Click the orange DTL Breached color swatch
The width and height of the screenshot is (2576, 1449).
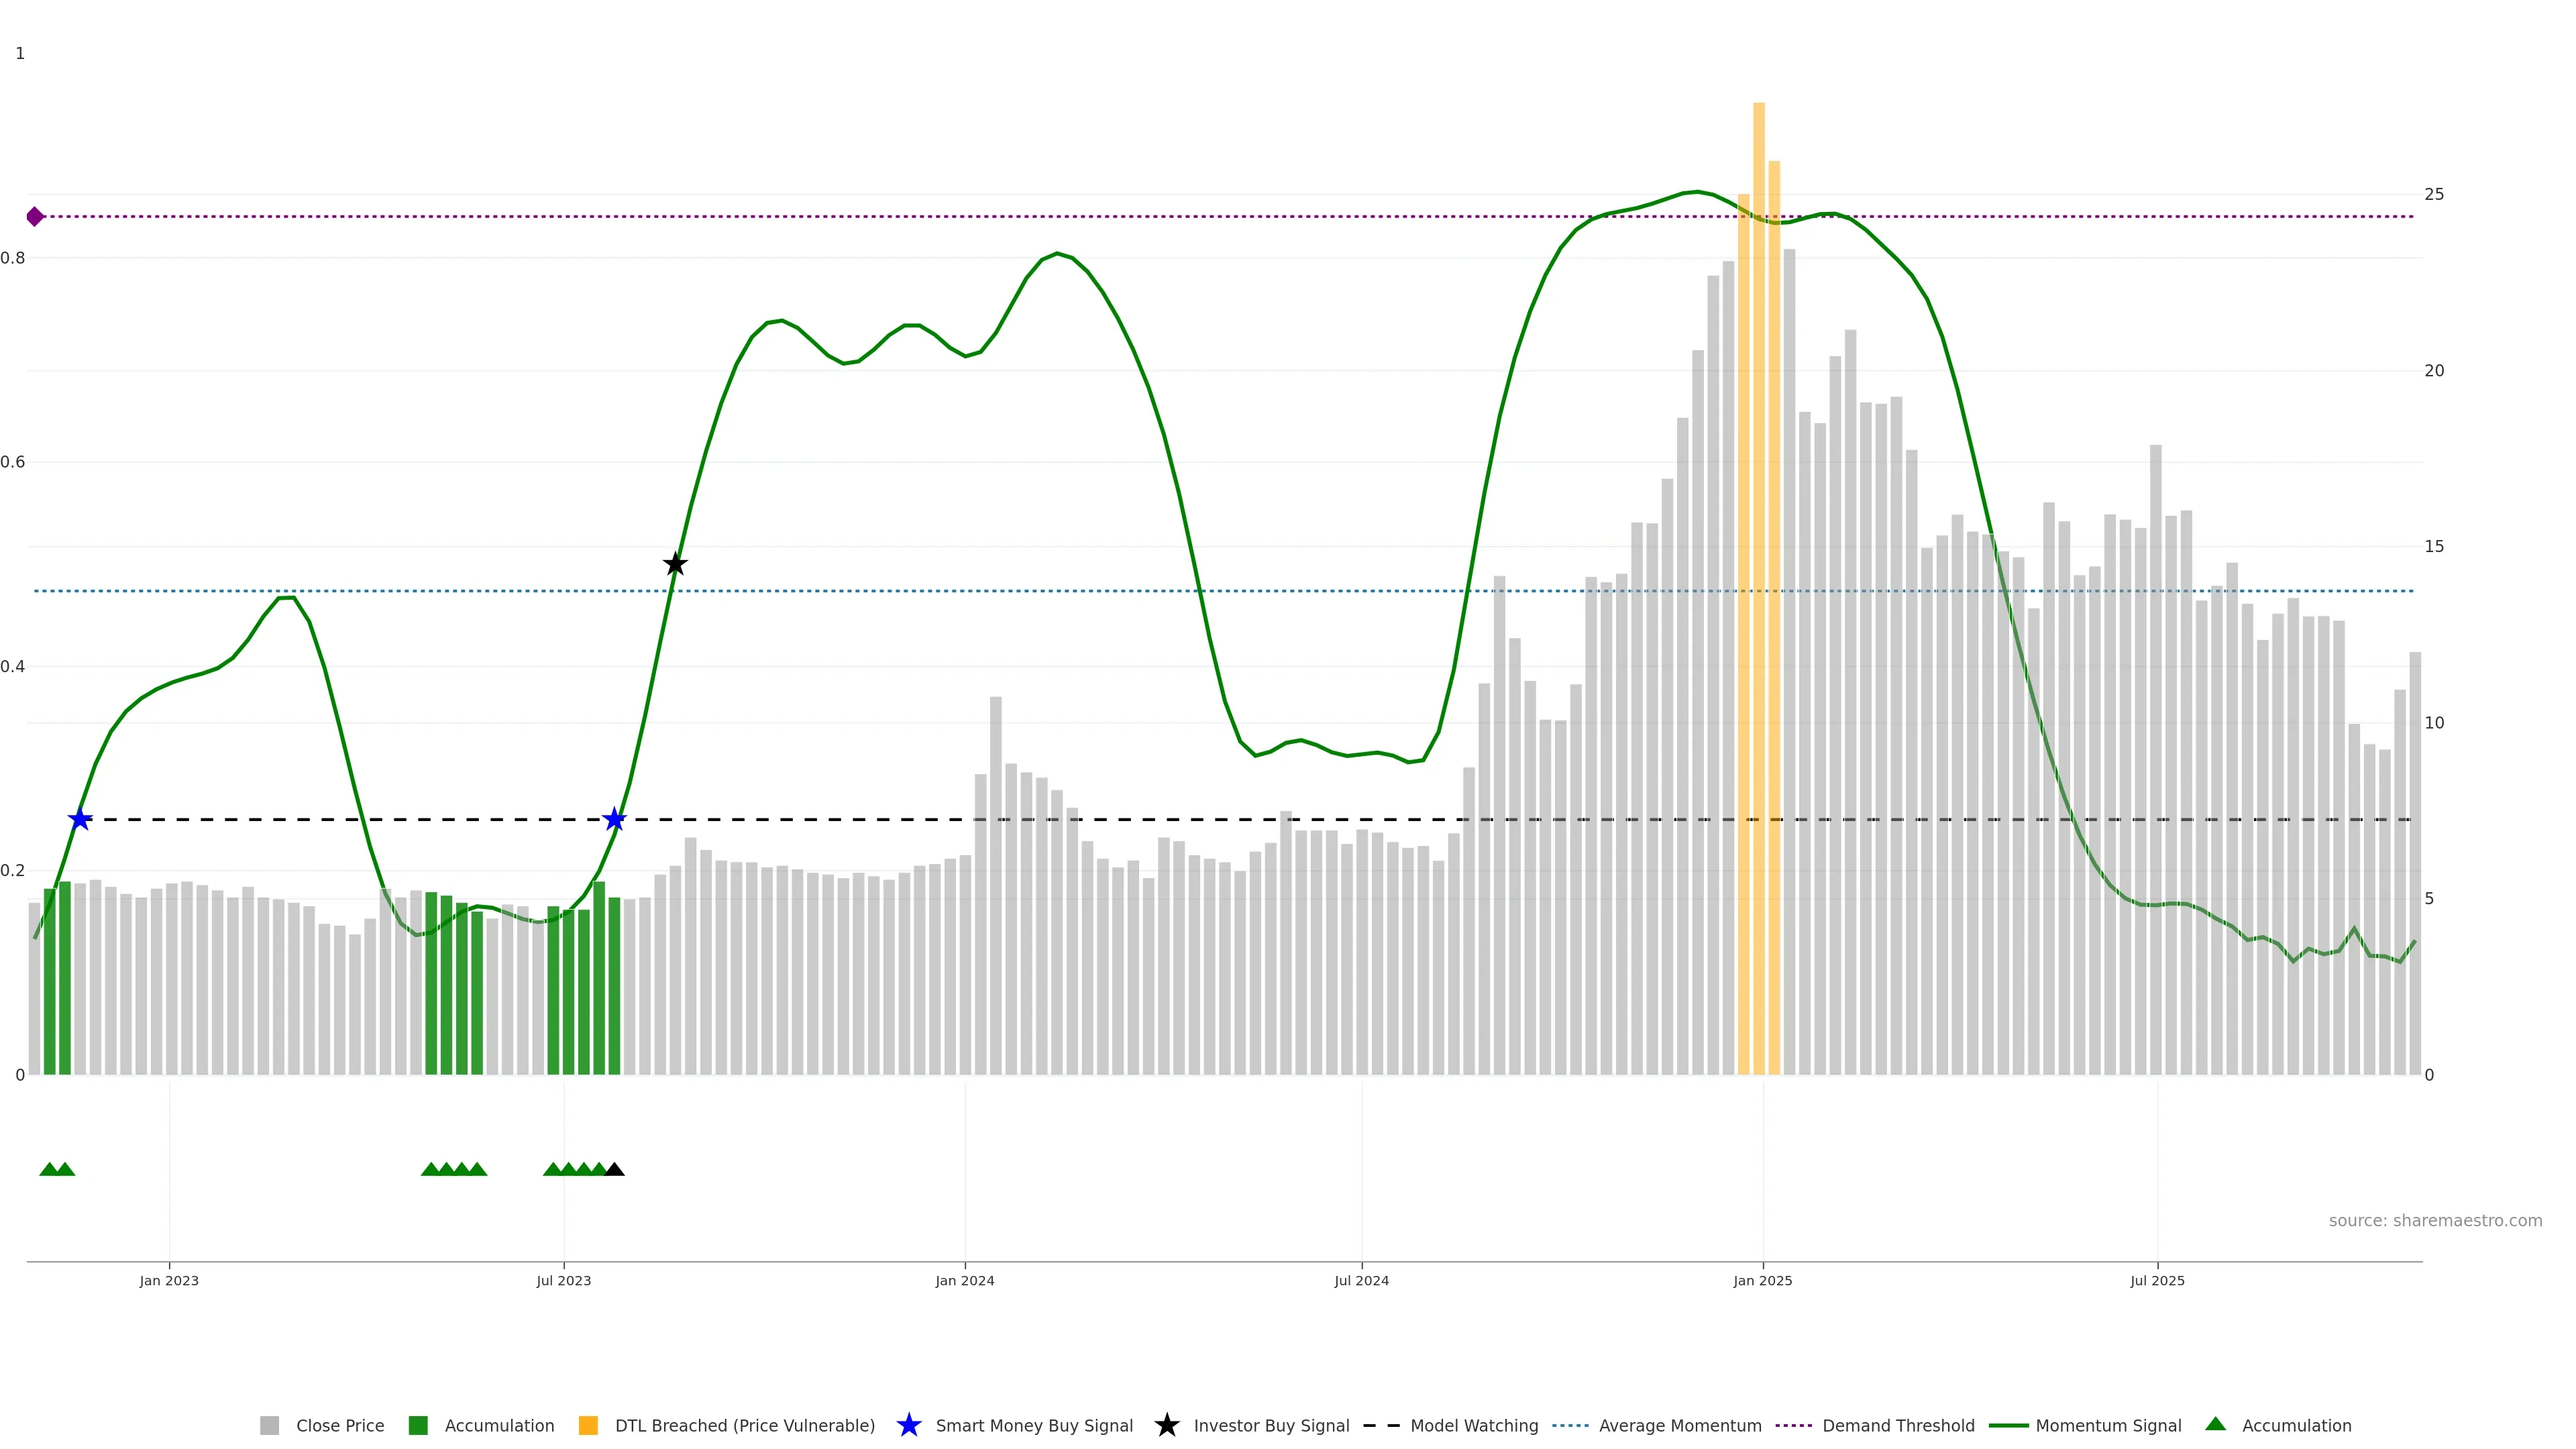pyautogui.click(x=588, y=1425)
